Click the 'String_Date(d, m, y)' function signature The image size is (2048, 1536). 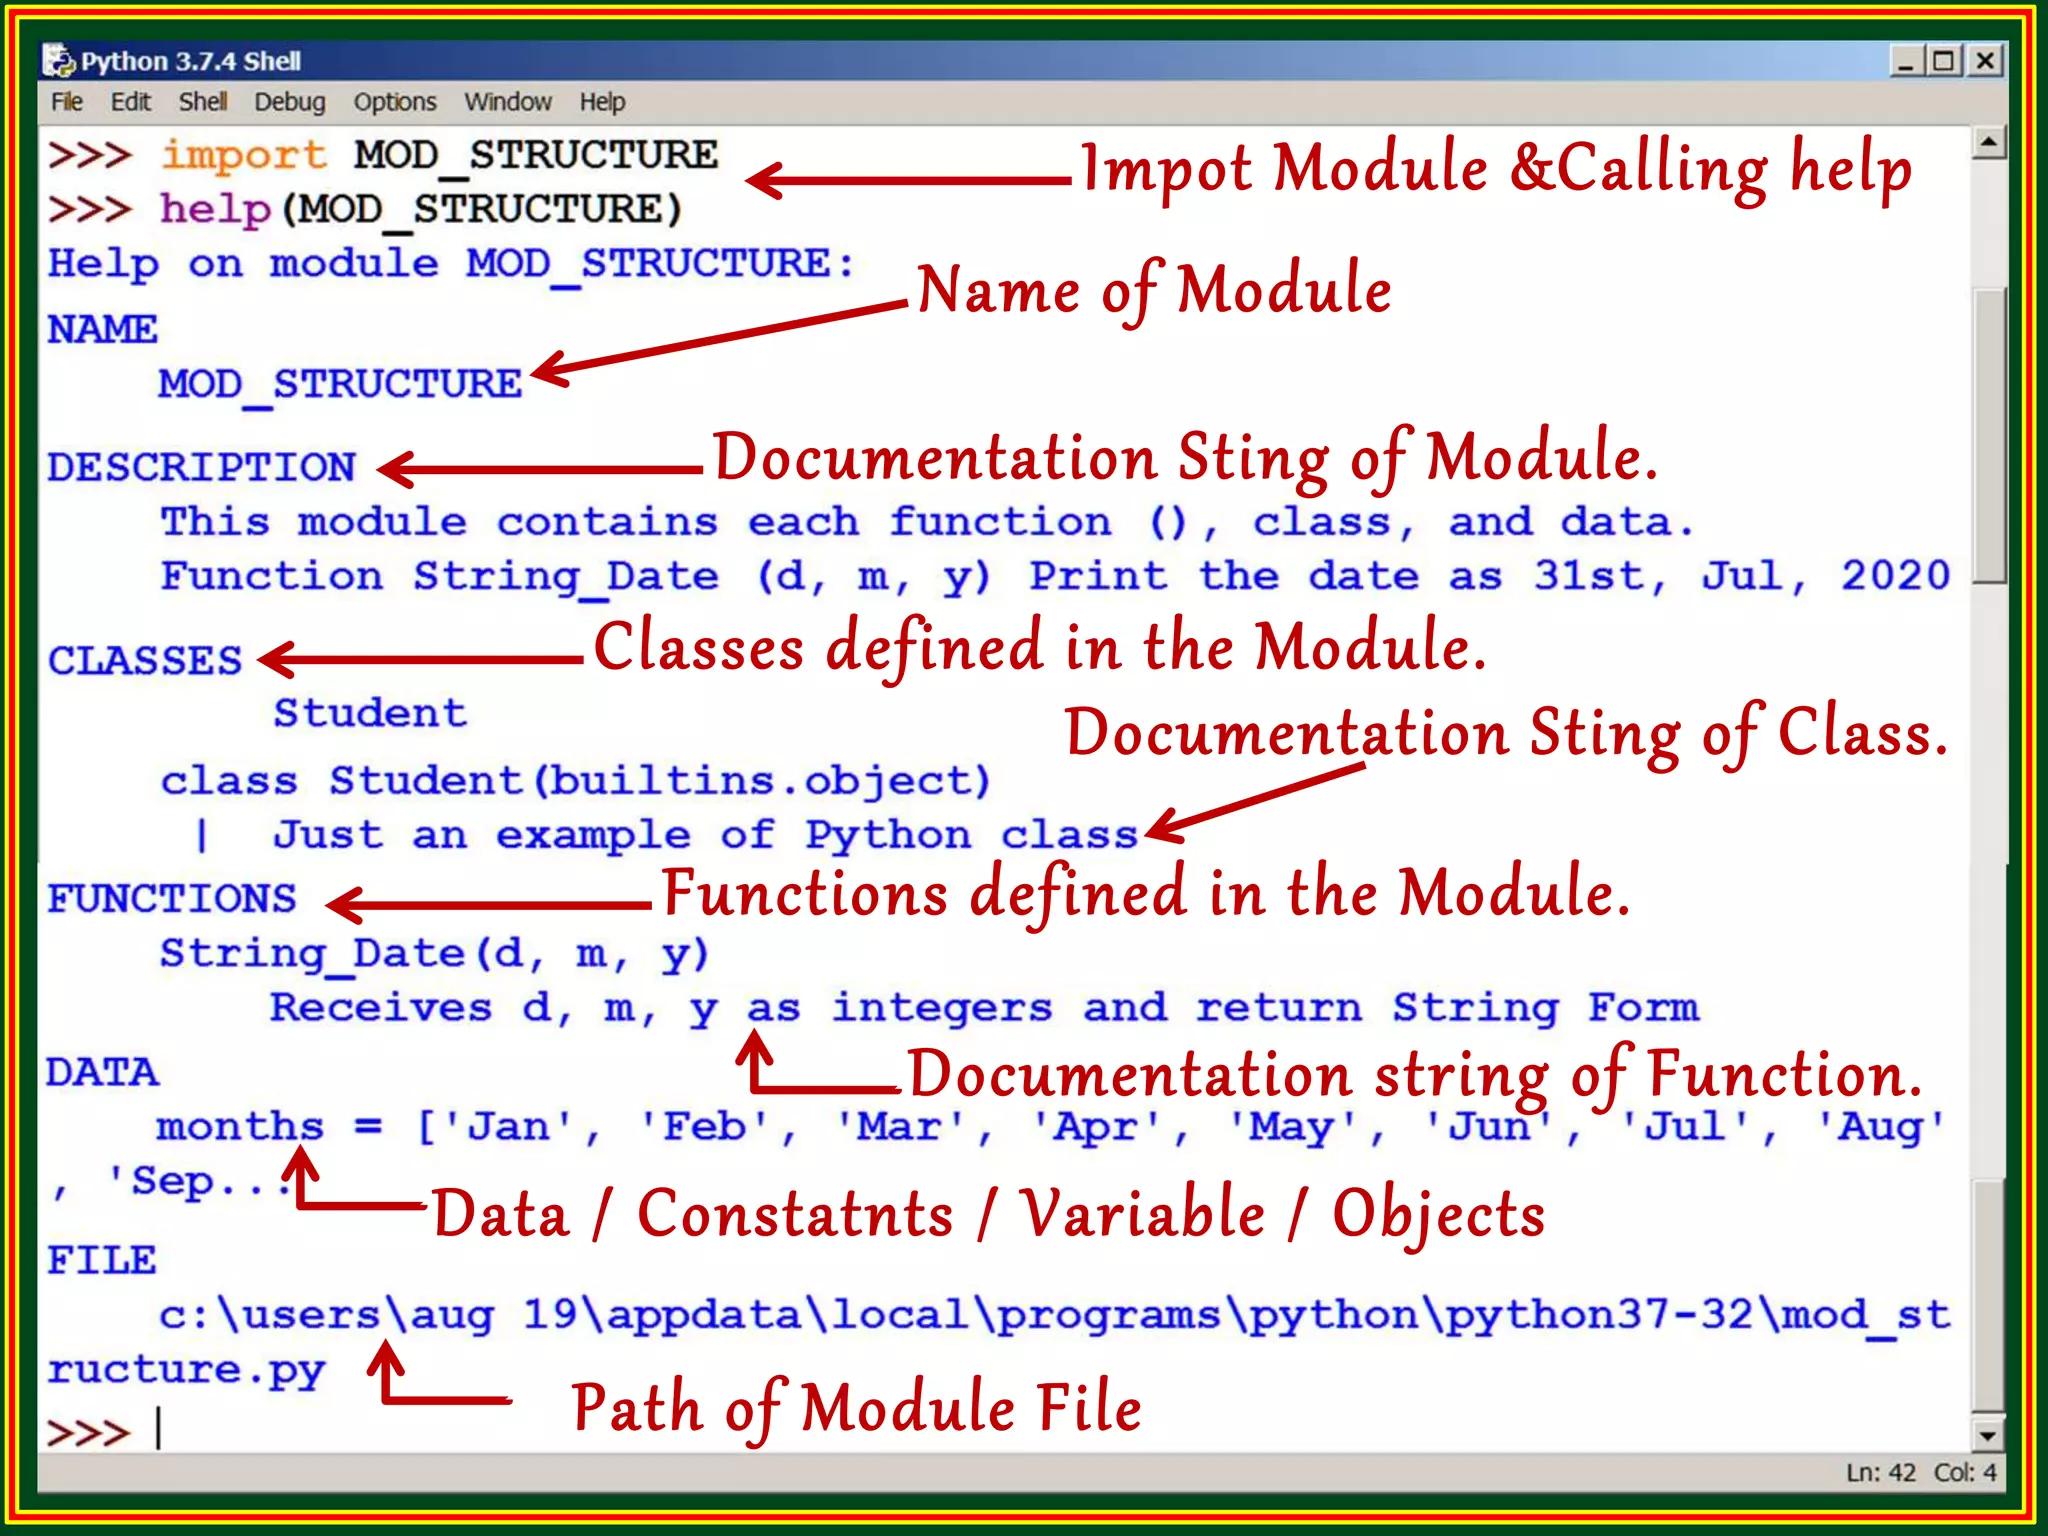(x=434, y=955)
